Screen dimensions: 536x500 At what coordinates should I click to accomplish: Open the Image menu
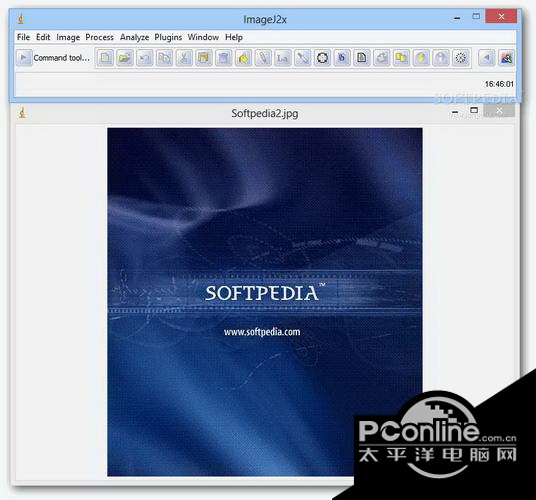[68, 37]
